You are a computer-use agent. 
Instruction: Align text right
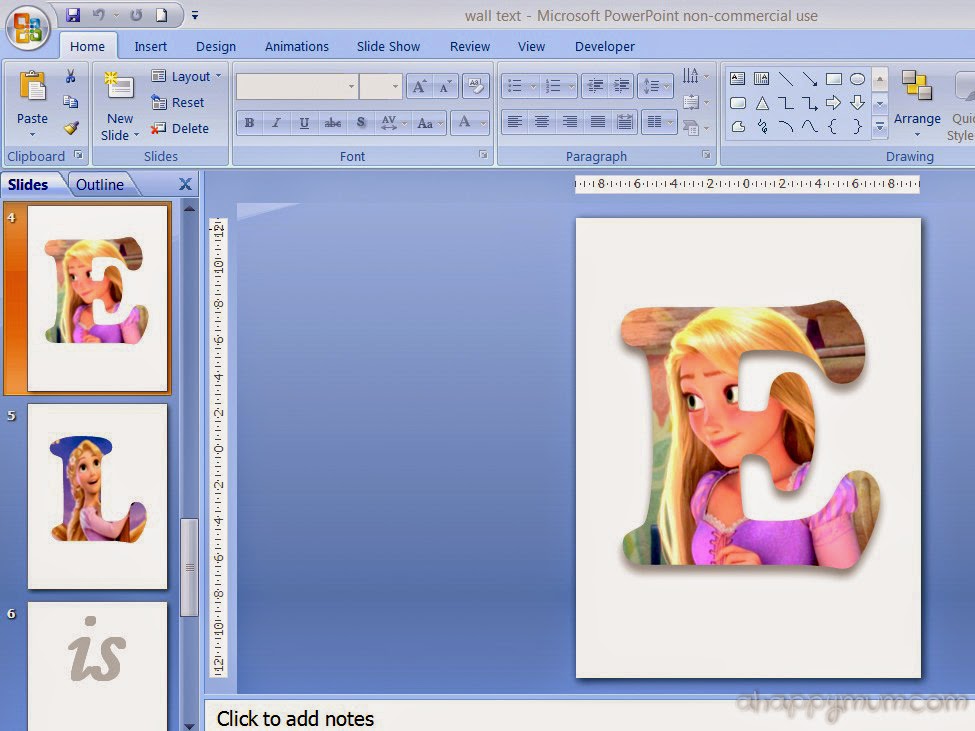(x=570, y=122)
